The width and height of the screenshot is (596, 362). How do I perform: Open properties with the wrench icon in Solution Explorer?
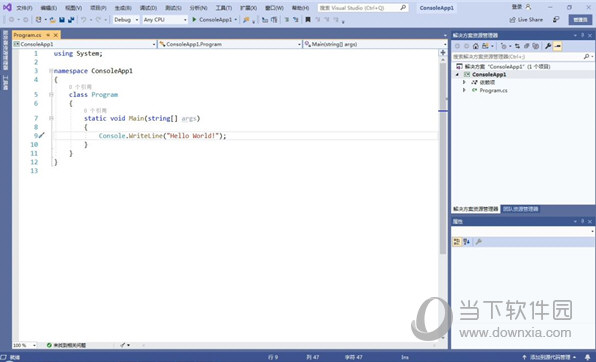pyautogui.click(x=548, y=46)
